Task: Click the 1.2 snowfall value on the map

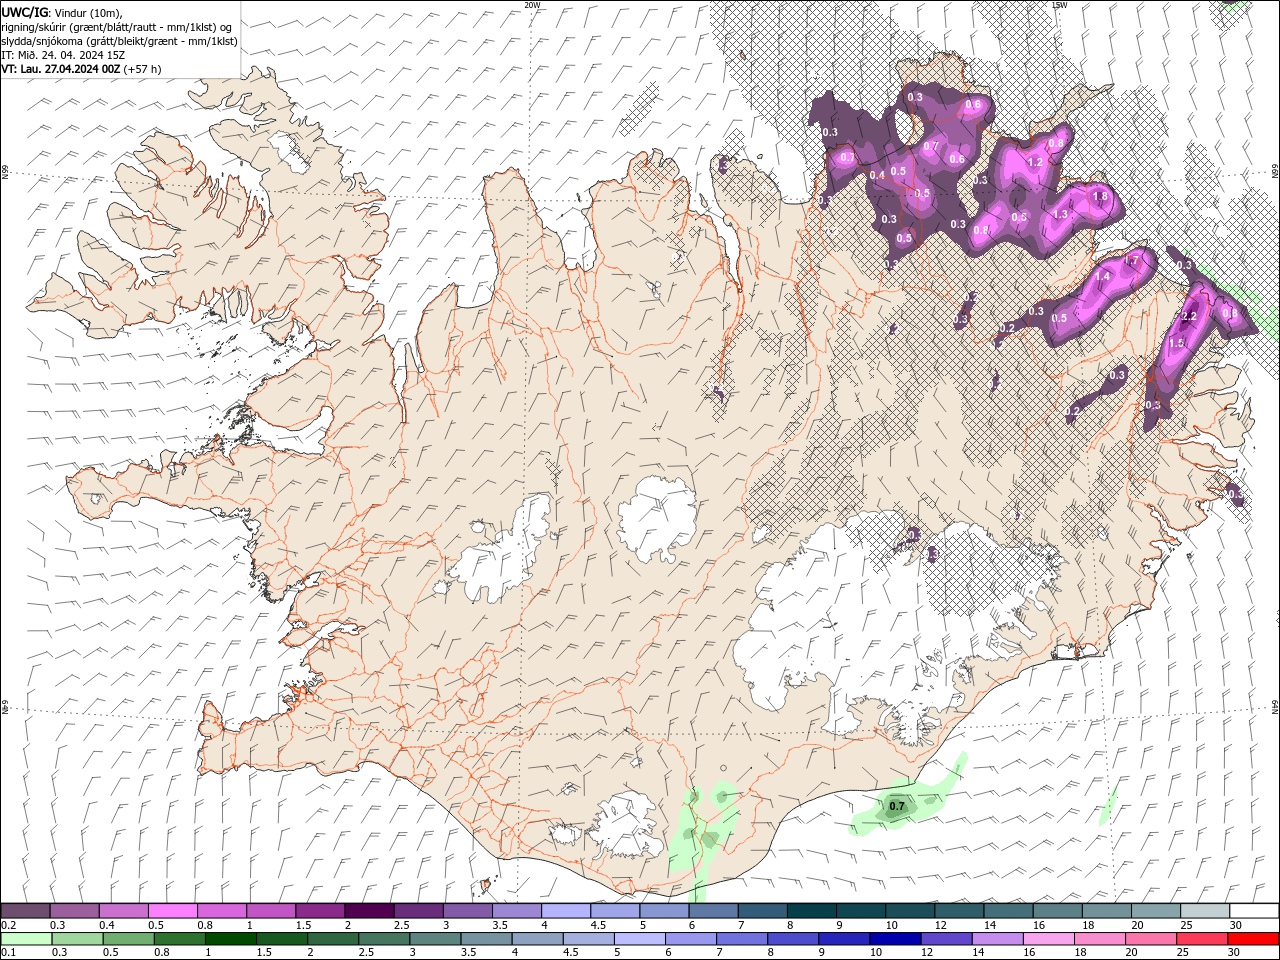Action: [1036, 162]
